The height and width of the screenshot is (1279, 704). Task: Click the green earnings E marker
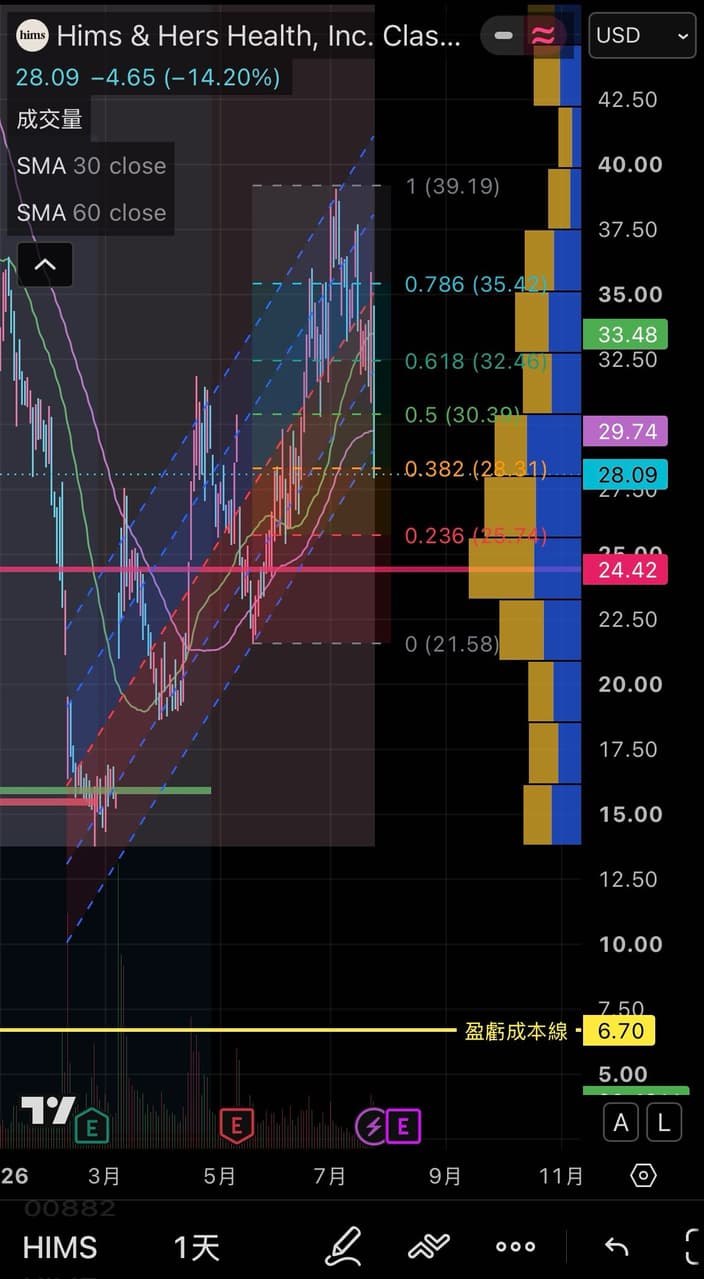92,1128
